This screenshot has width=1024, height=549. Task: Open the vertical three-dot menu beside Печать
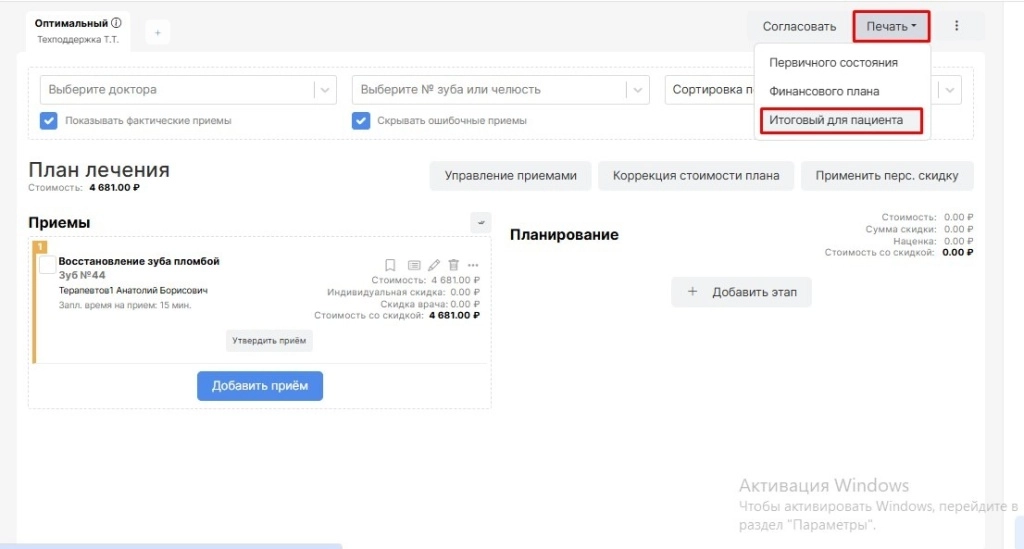click(957, 26)
